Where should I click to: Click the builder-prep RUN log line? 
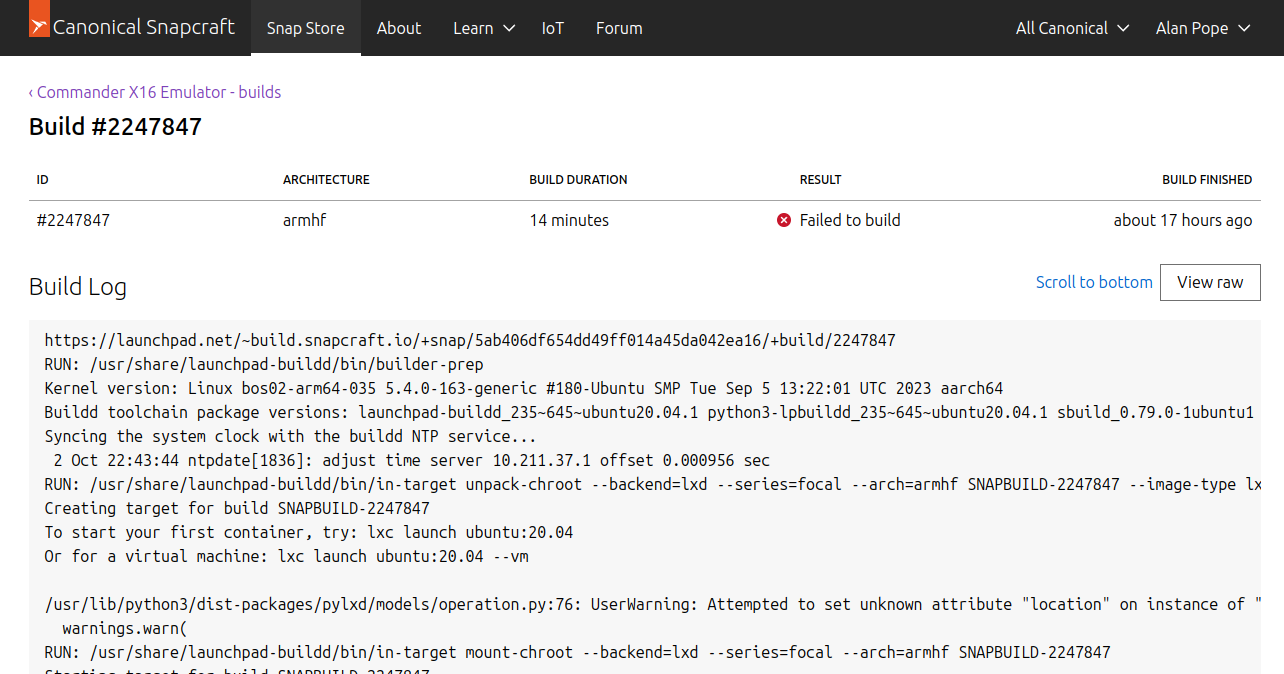[264, 364]
